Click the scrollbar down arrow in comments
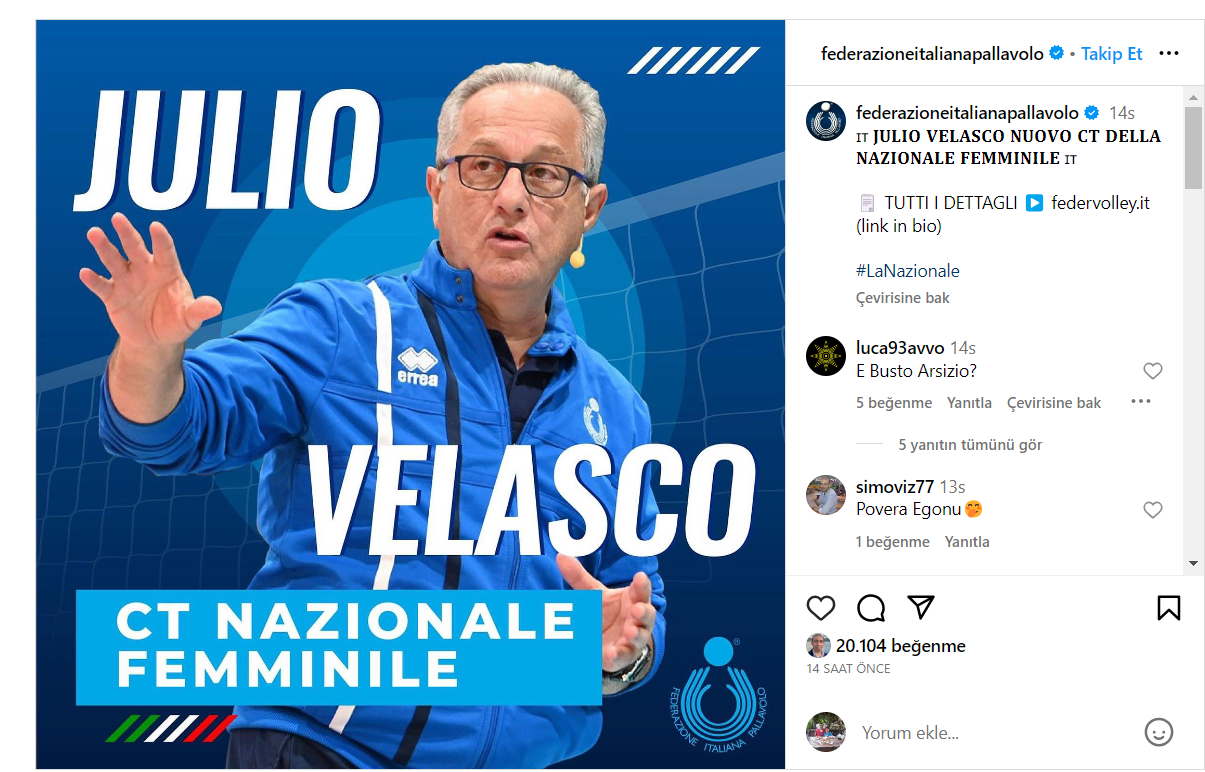Image resolution: width=1205 pixels, height=772 pixels. tap(1193, 564)
